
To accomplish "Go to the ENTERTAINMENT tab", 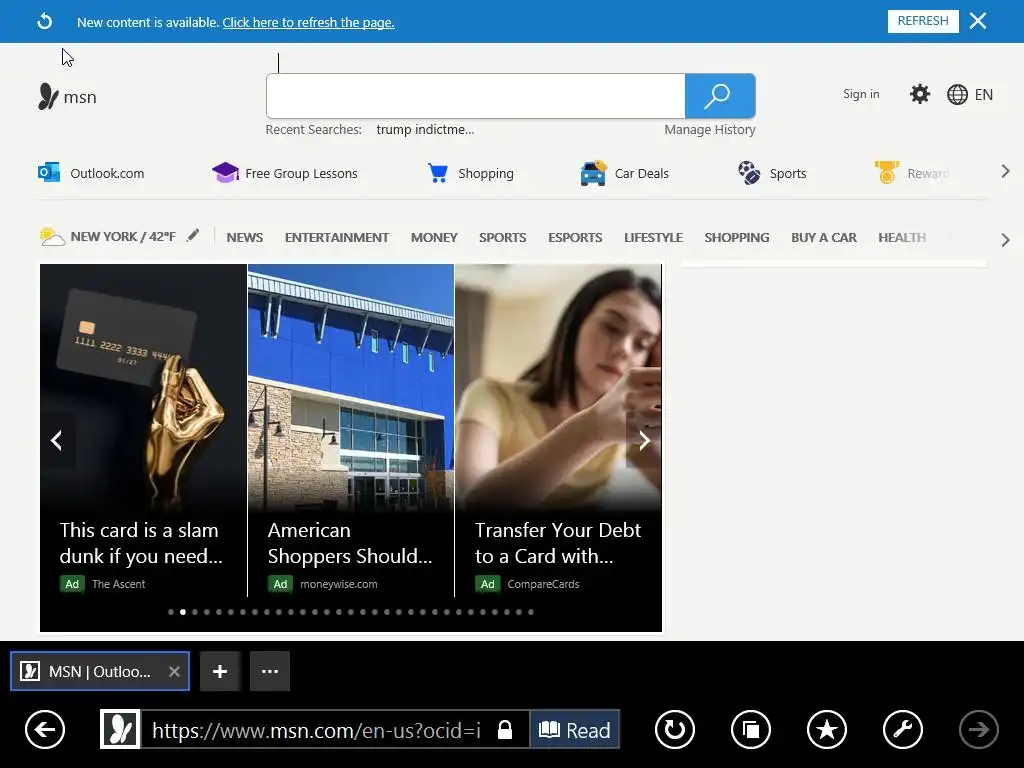I will tap(336, 238).
